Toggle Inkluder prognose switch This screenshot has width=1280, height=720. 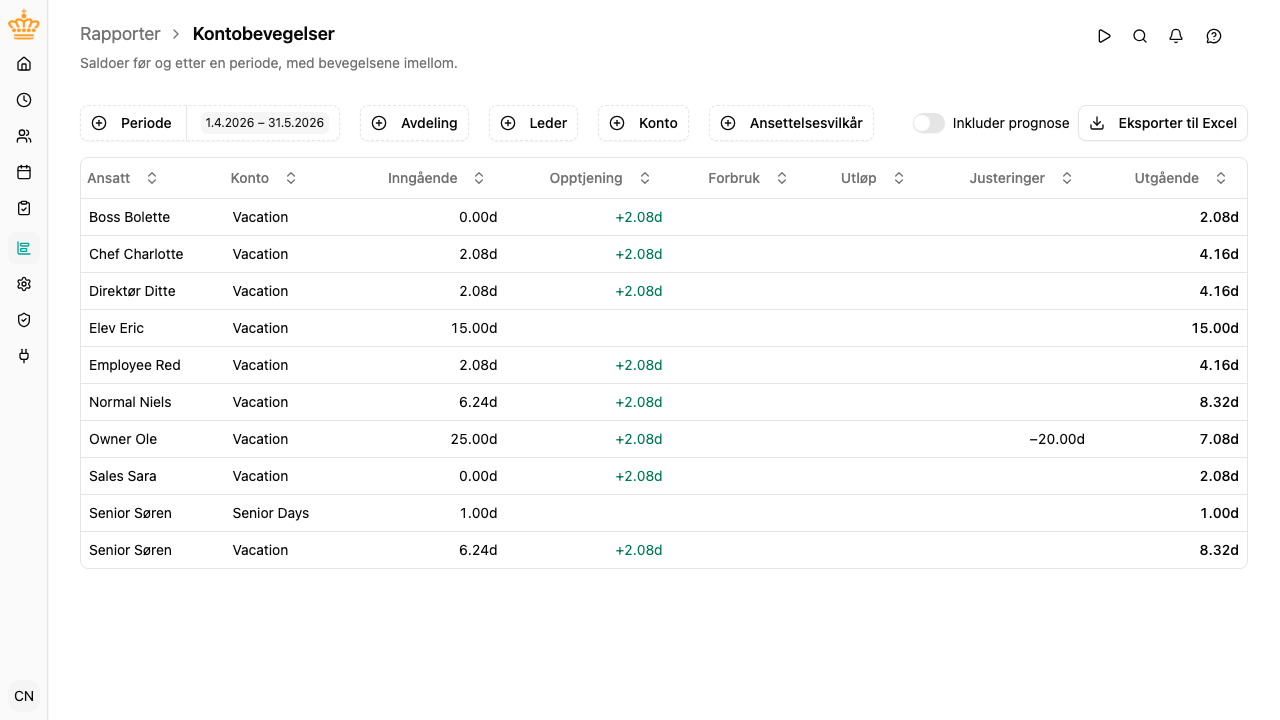928,123
